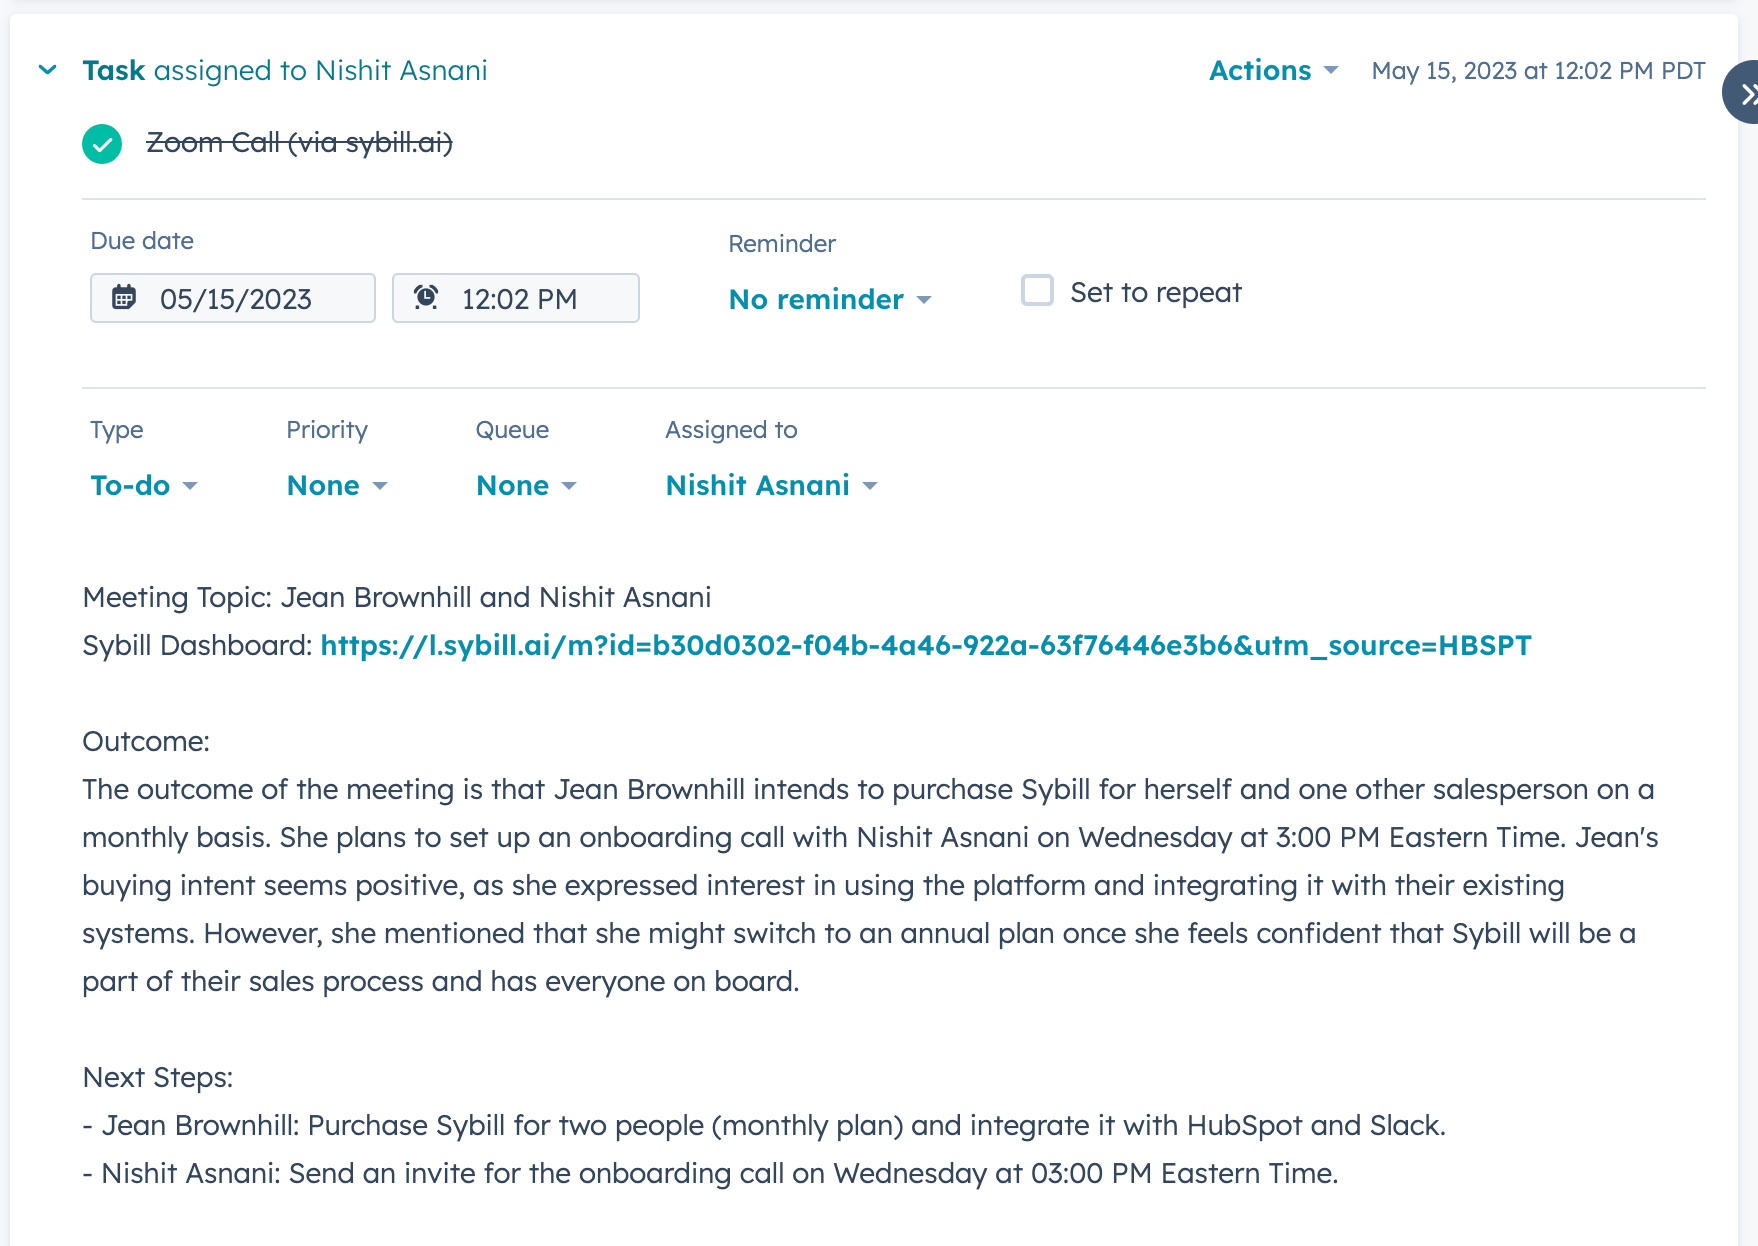Click the 05/15/2023 due date field
This screenshot has height=1246, width=1758.
pos(233,298)
